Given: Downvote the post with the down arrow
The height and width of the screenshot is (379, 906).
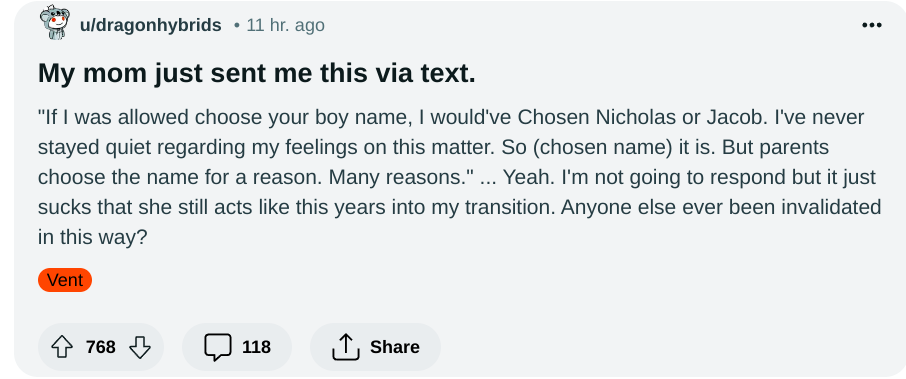Looking at the screenshot, I should click(x=140, y=347).
